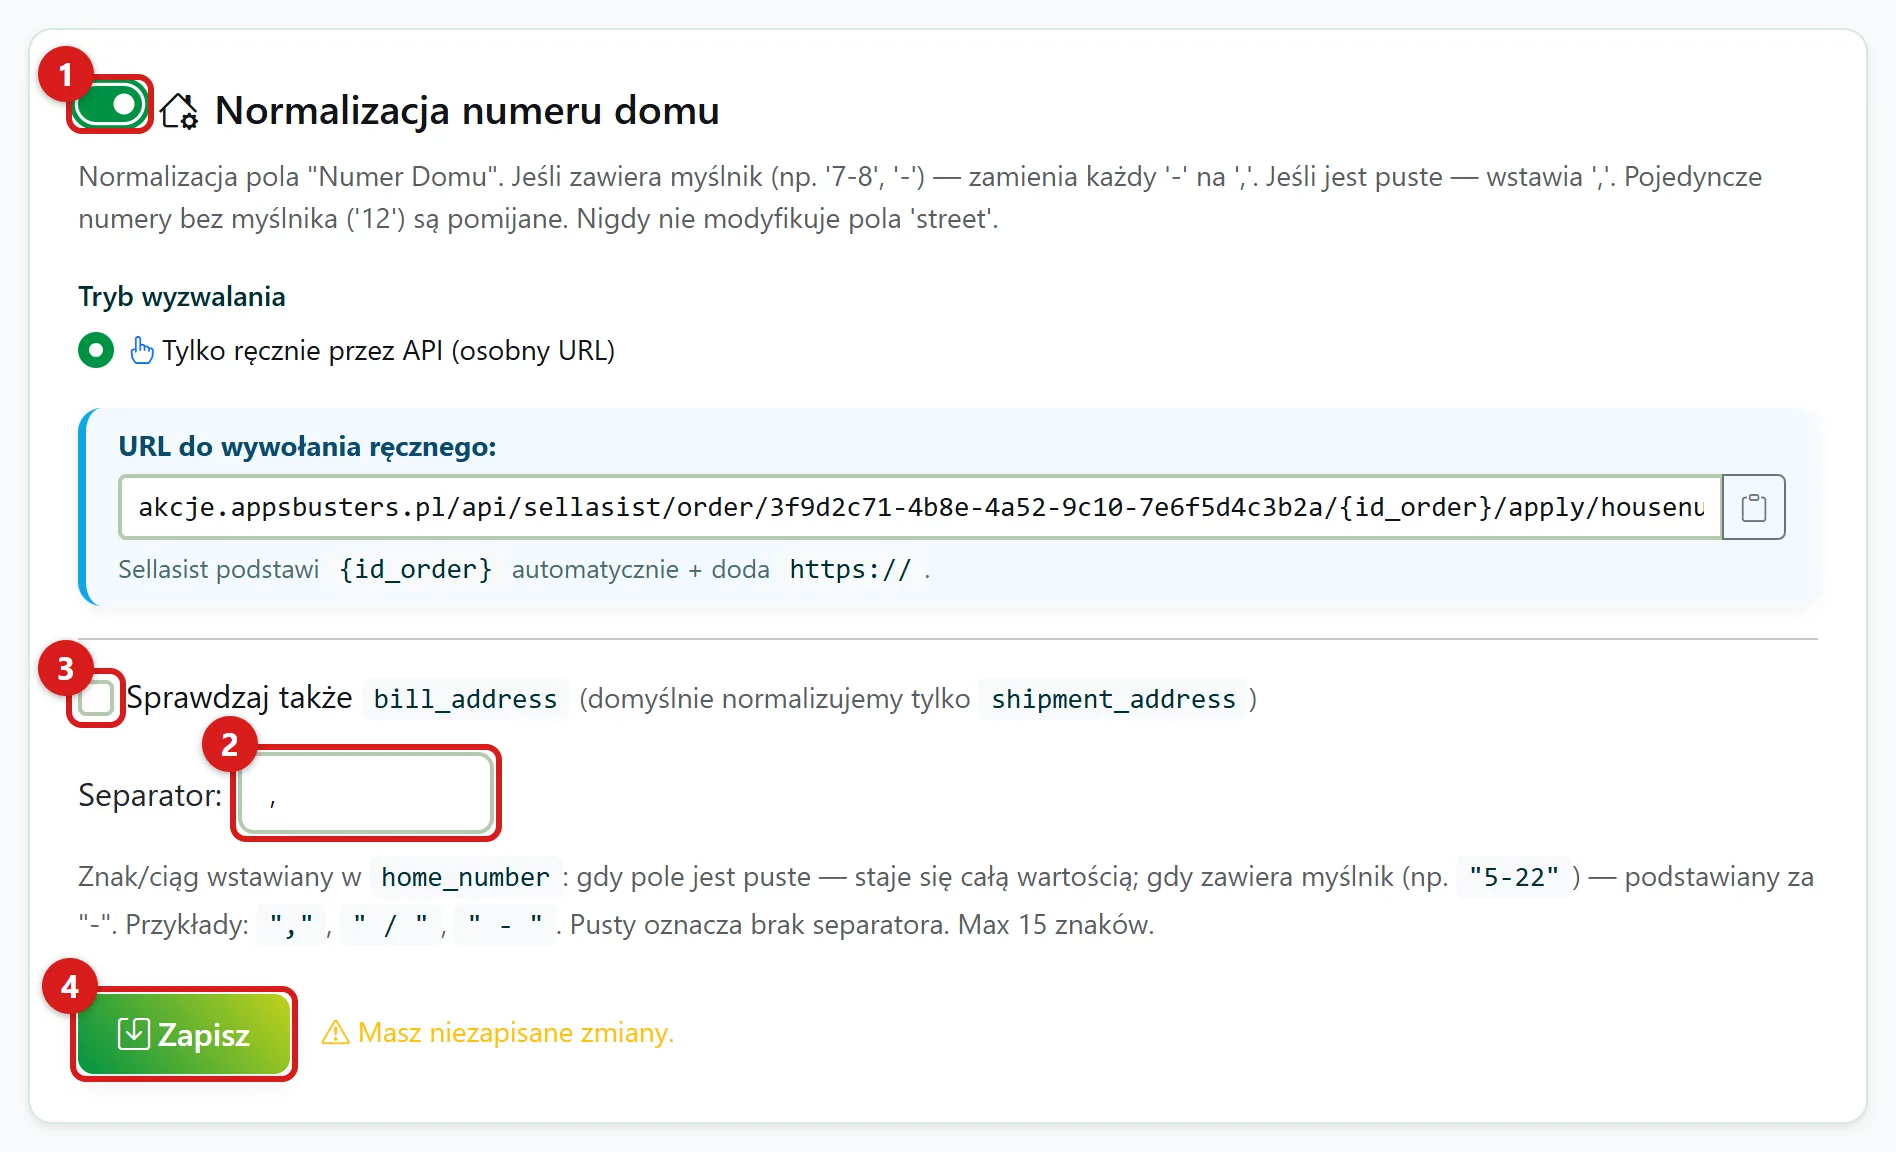Image resolution: width=1896 pixels, height=1152 pixels.
Task: Click the hand pointer icon by the API option
Action: (x=141, y=350)
